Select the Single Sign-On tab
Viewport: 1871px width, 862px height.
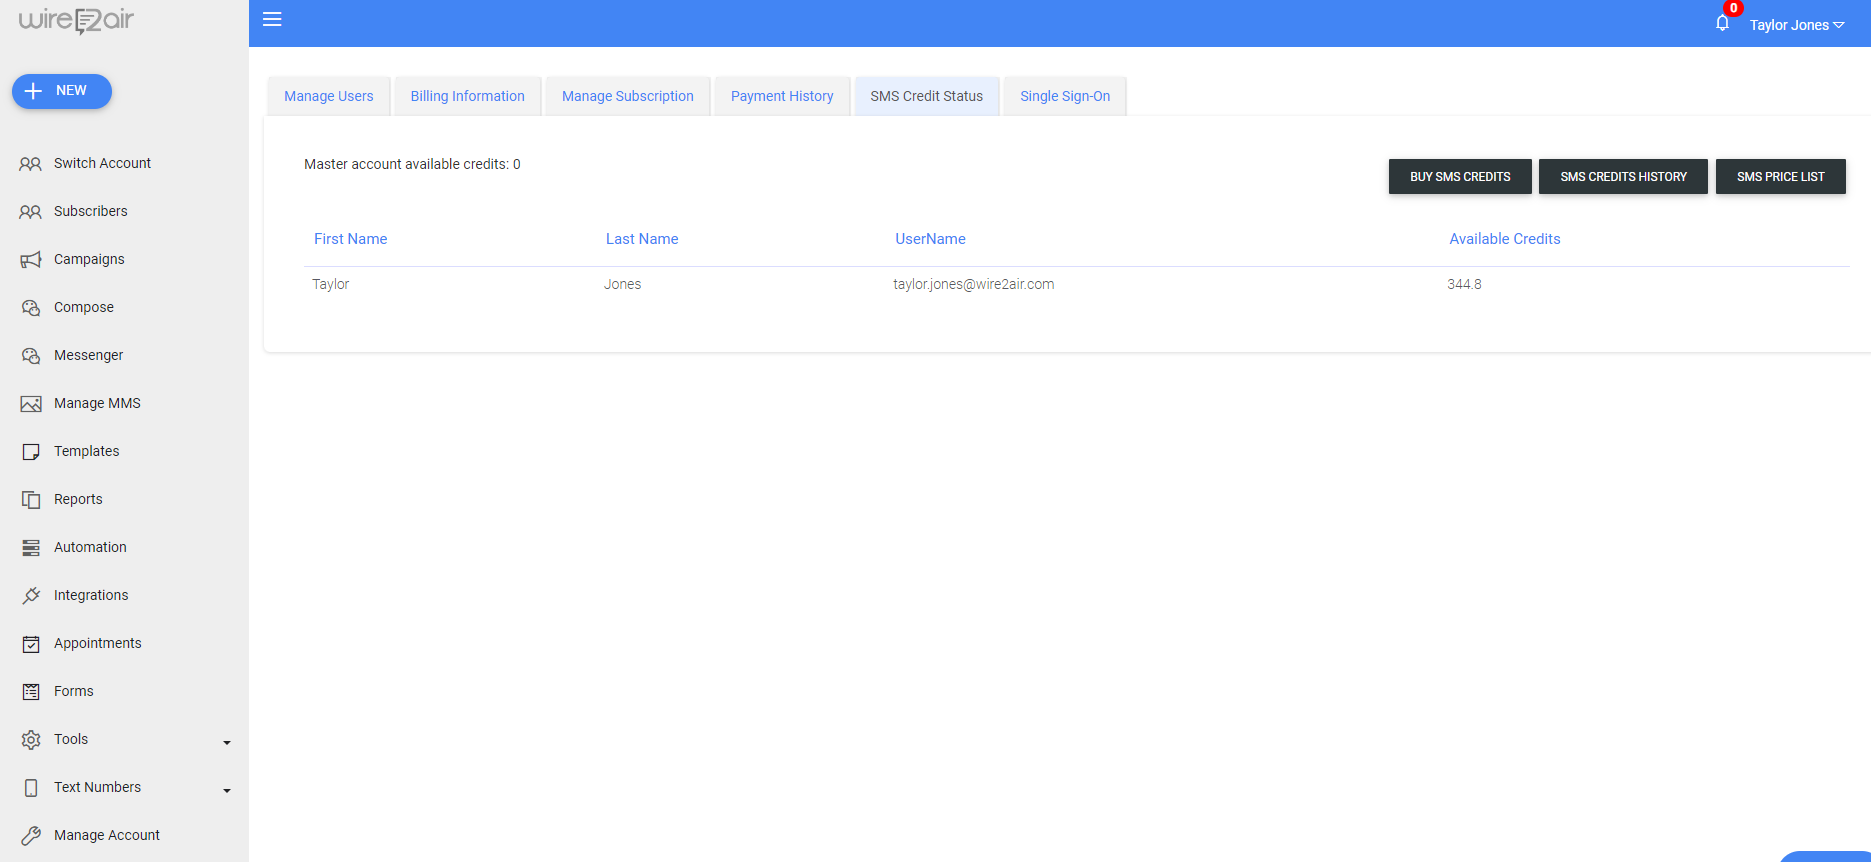(x=1064, y=96)
